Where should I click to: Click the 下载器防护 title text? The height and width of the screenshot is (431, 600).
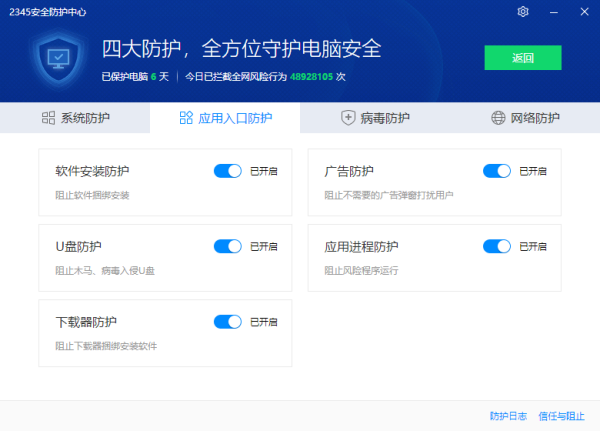pos(86,322)
